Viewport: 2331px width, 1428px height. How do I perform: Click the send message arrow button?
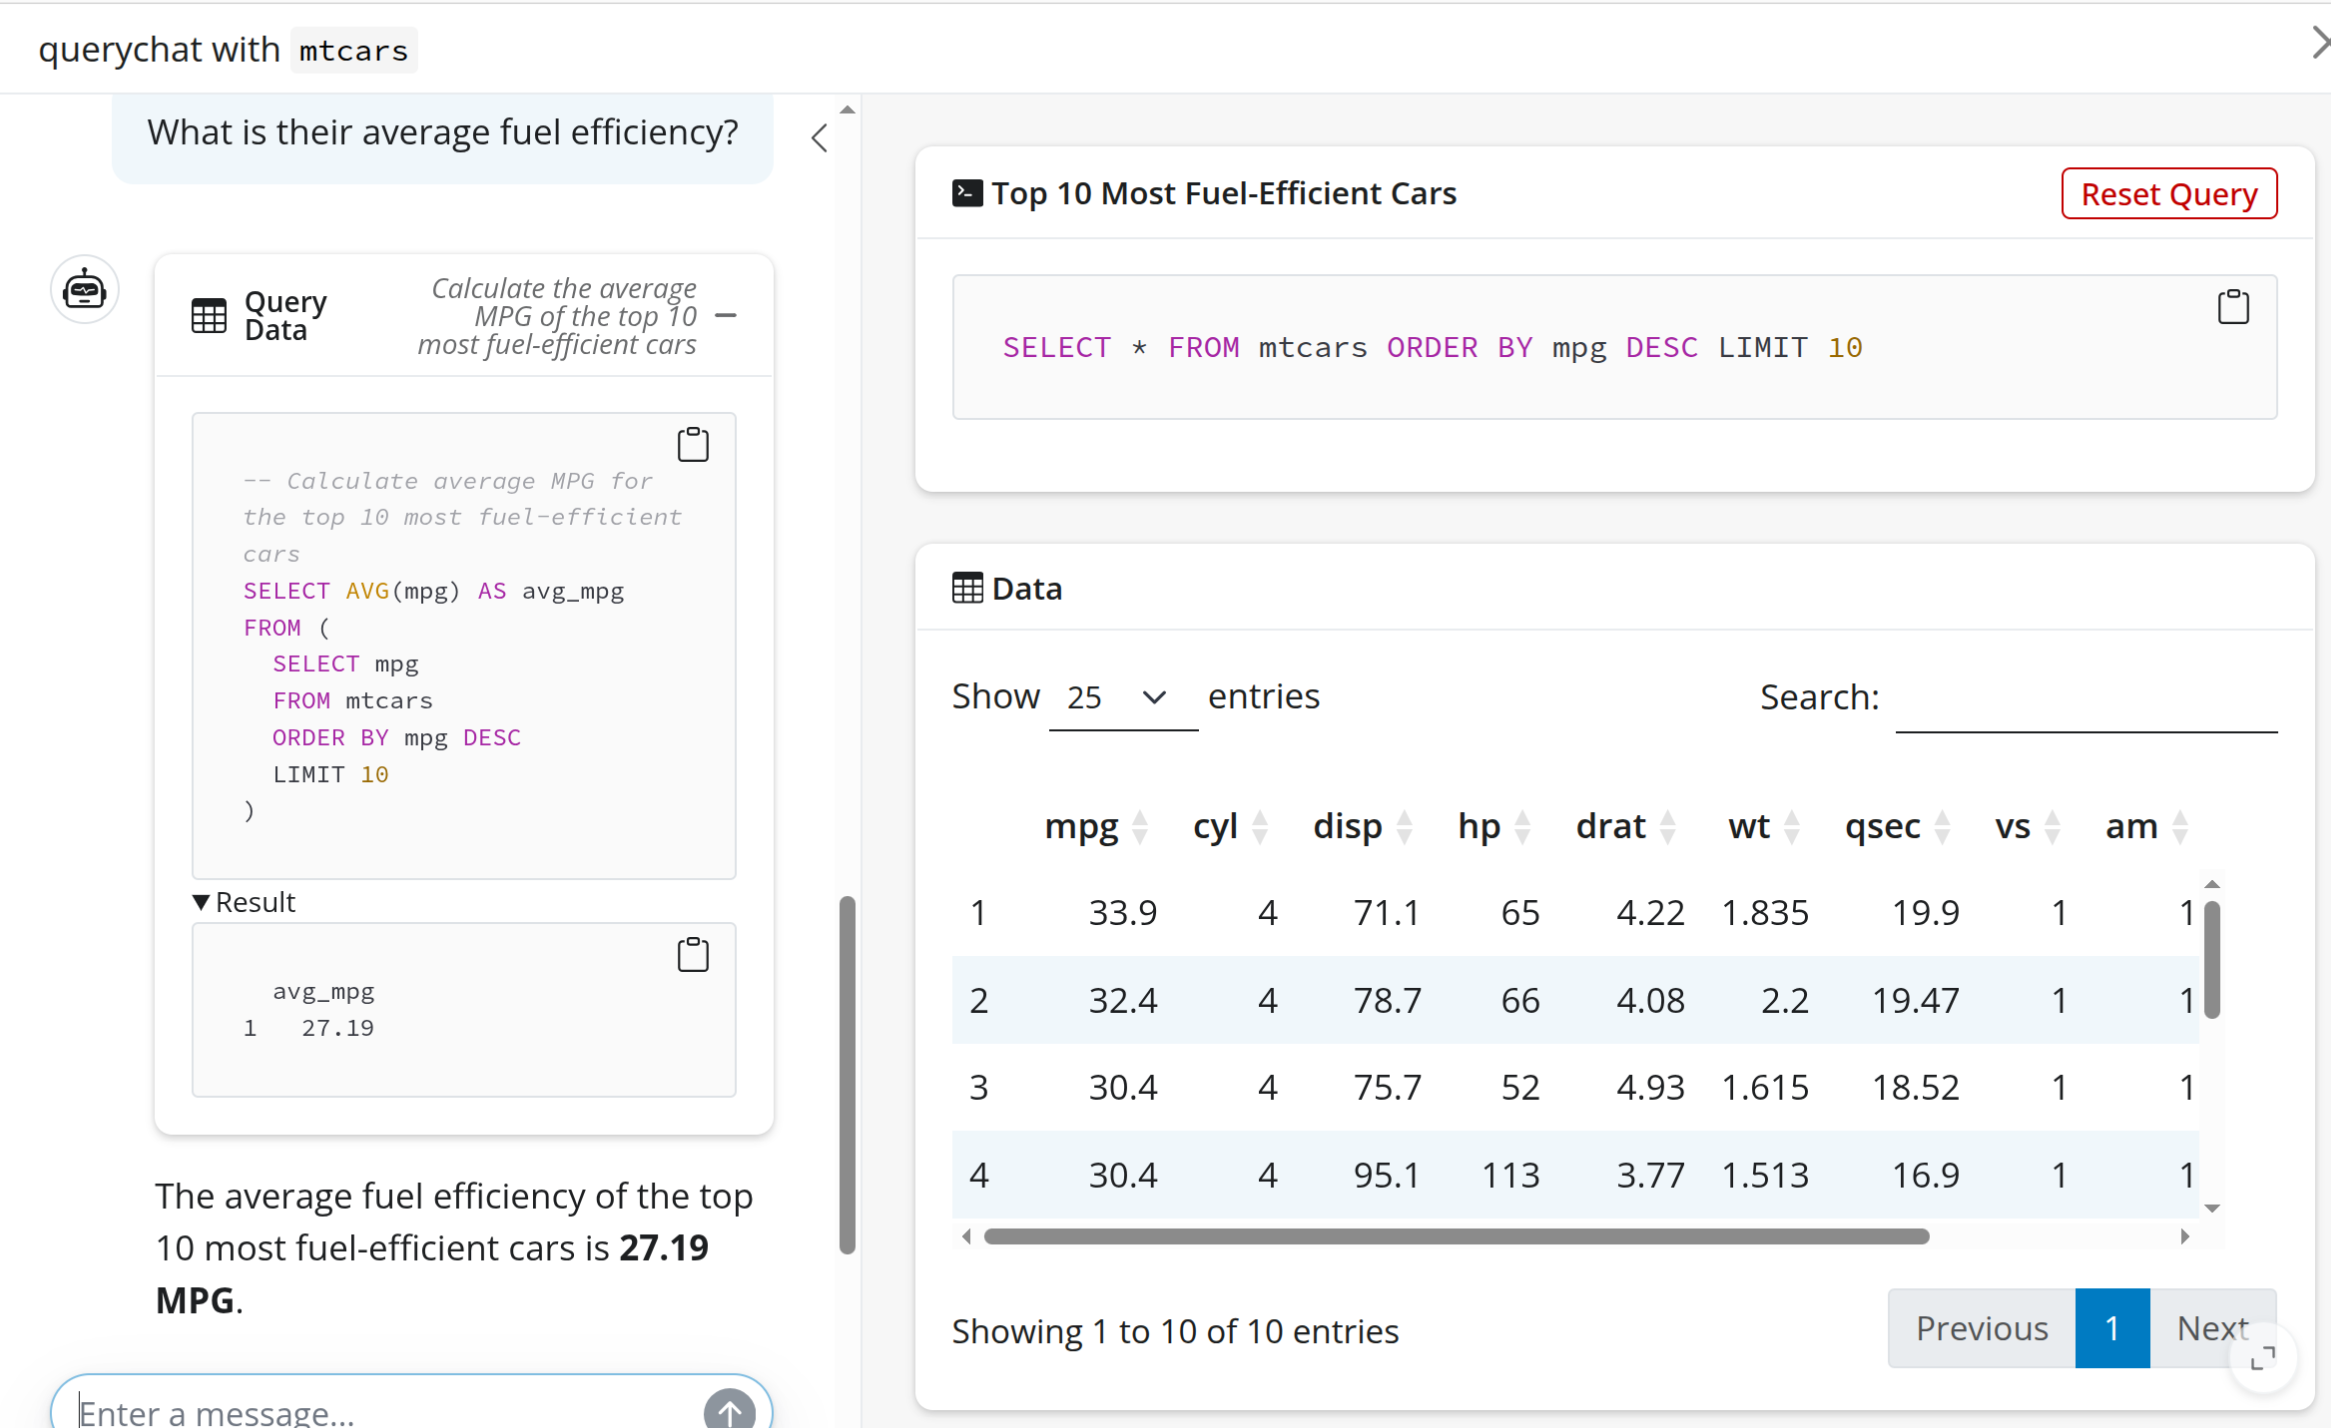coord(729,1410)
